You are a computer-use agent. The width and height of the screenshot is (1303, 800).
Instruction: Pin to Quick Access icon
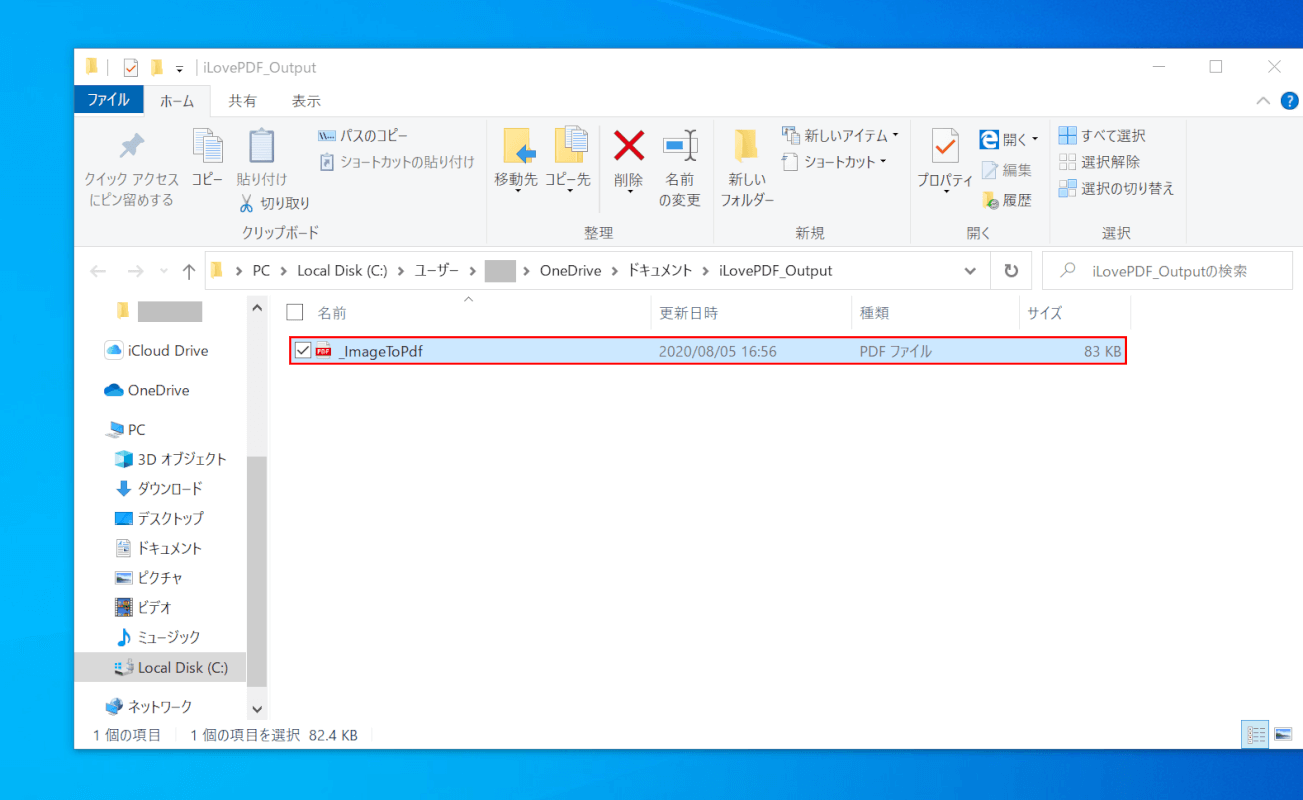tap(131, 147)
